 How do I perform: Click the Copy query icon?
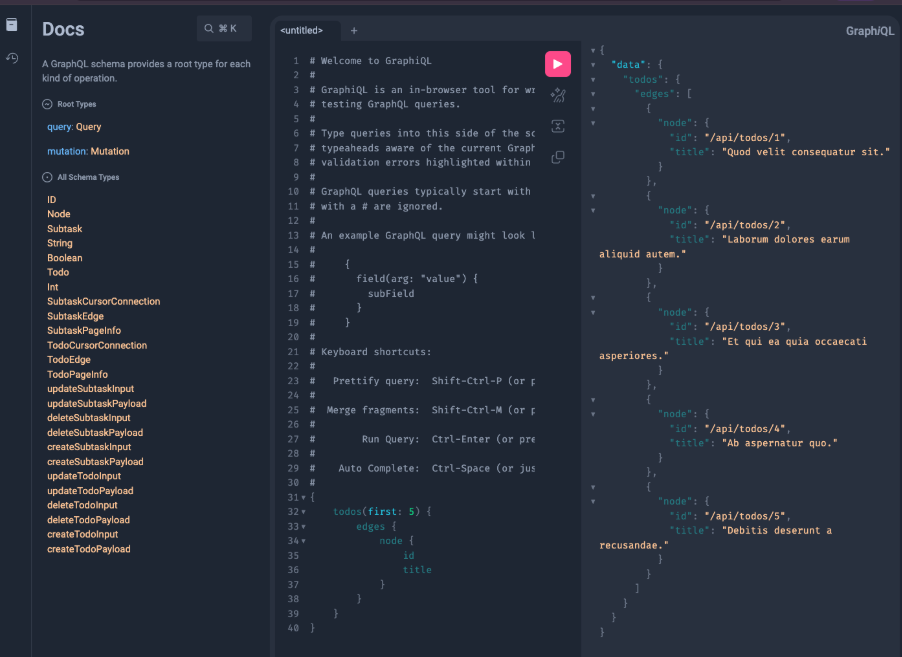(x=557, y=157)
